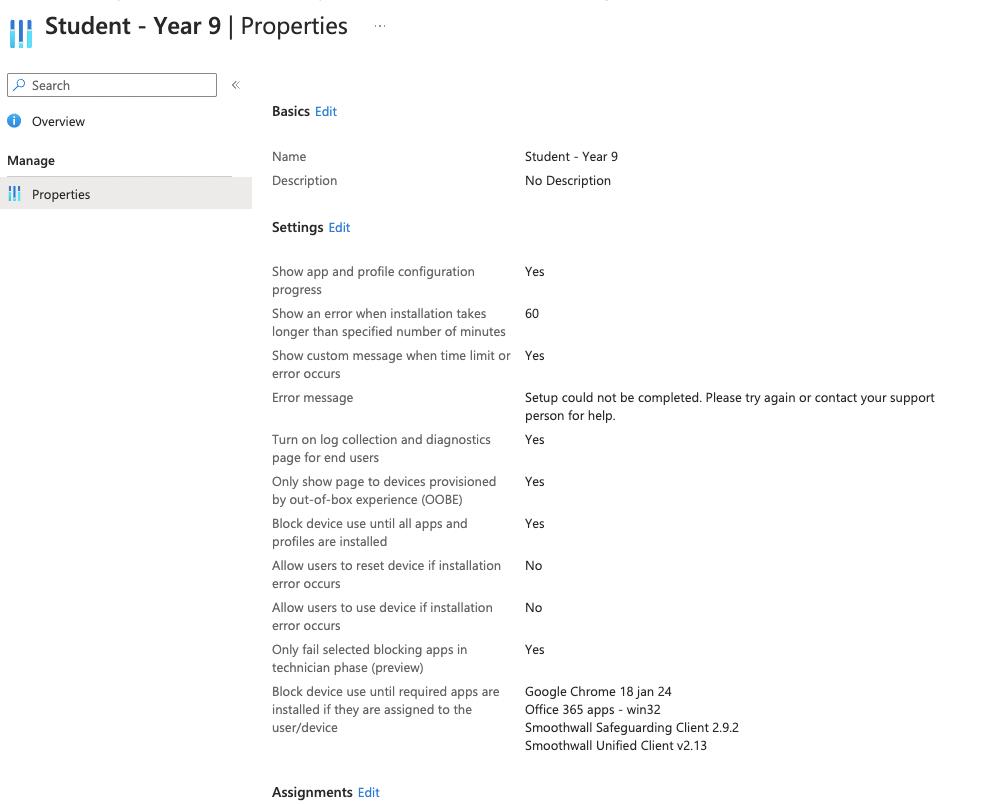Collapse the sidebar with the double chevron
The image size is (983, 804).
236,85
